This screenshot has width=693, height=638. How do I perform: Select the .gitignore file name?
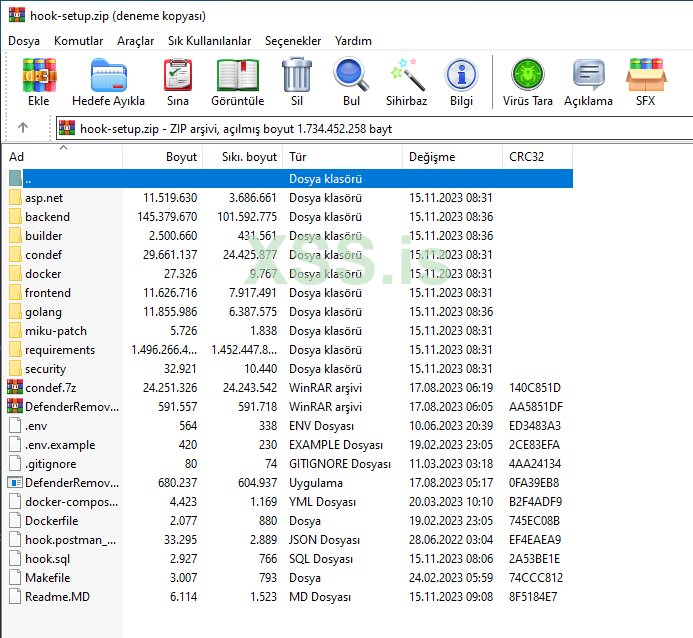tap(50, 464)
